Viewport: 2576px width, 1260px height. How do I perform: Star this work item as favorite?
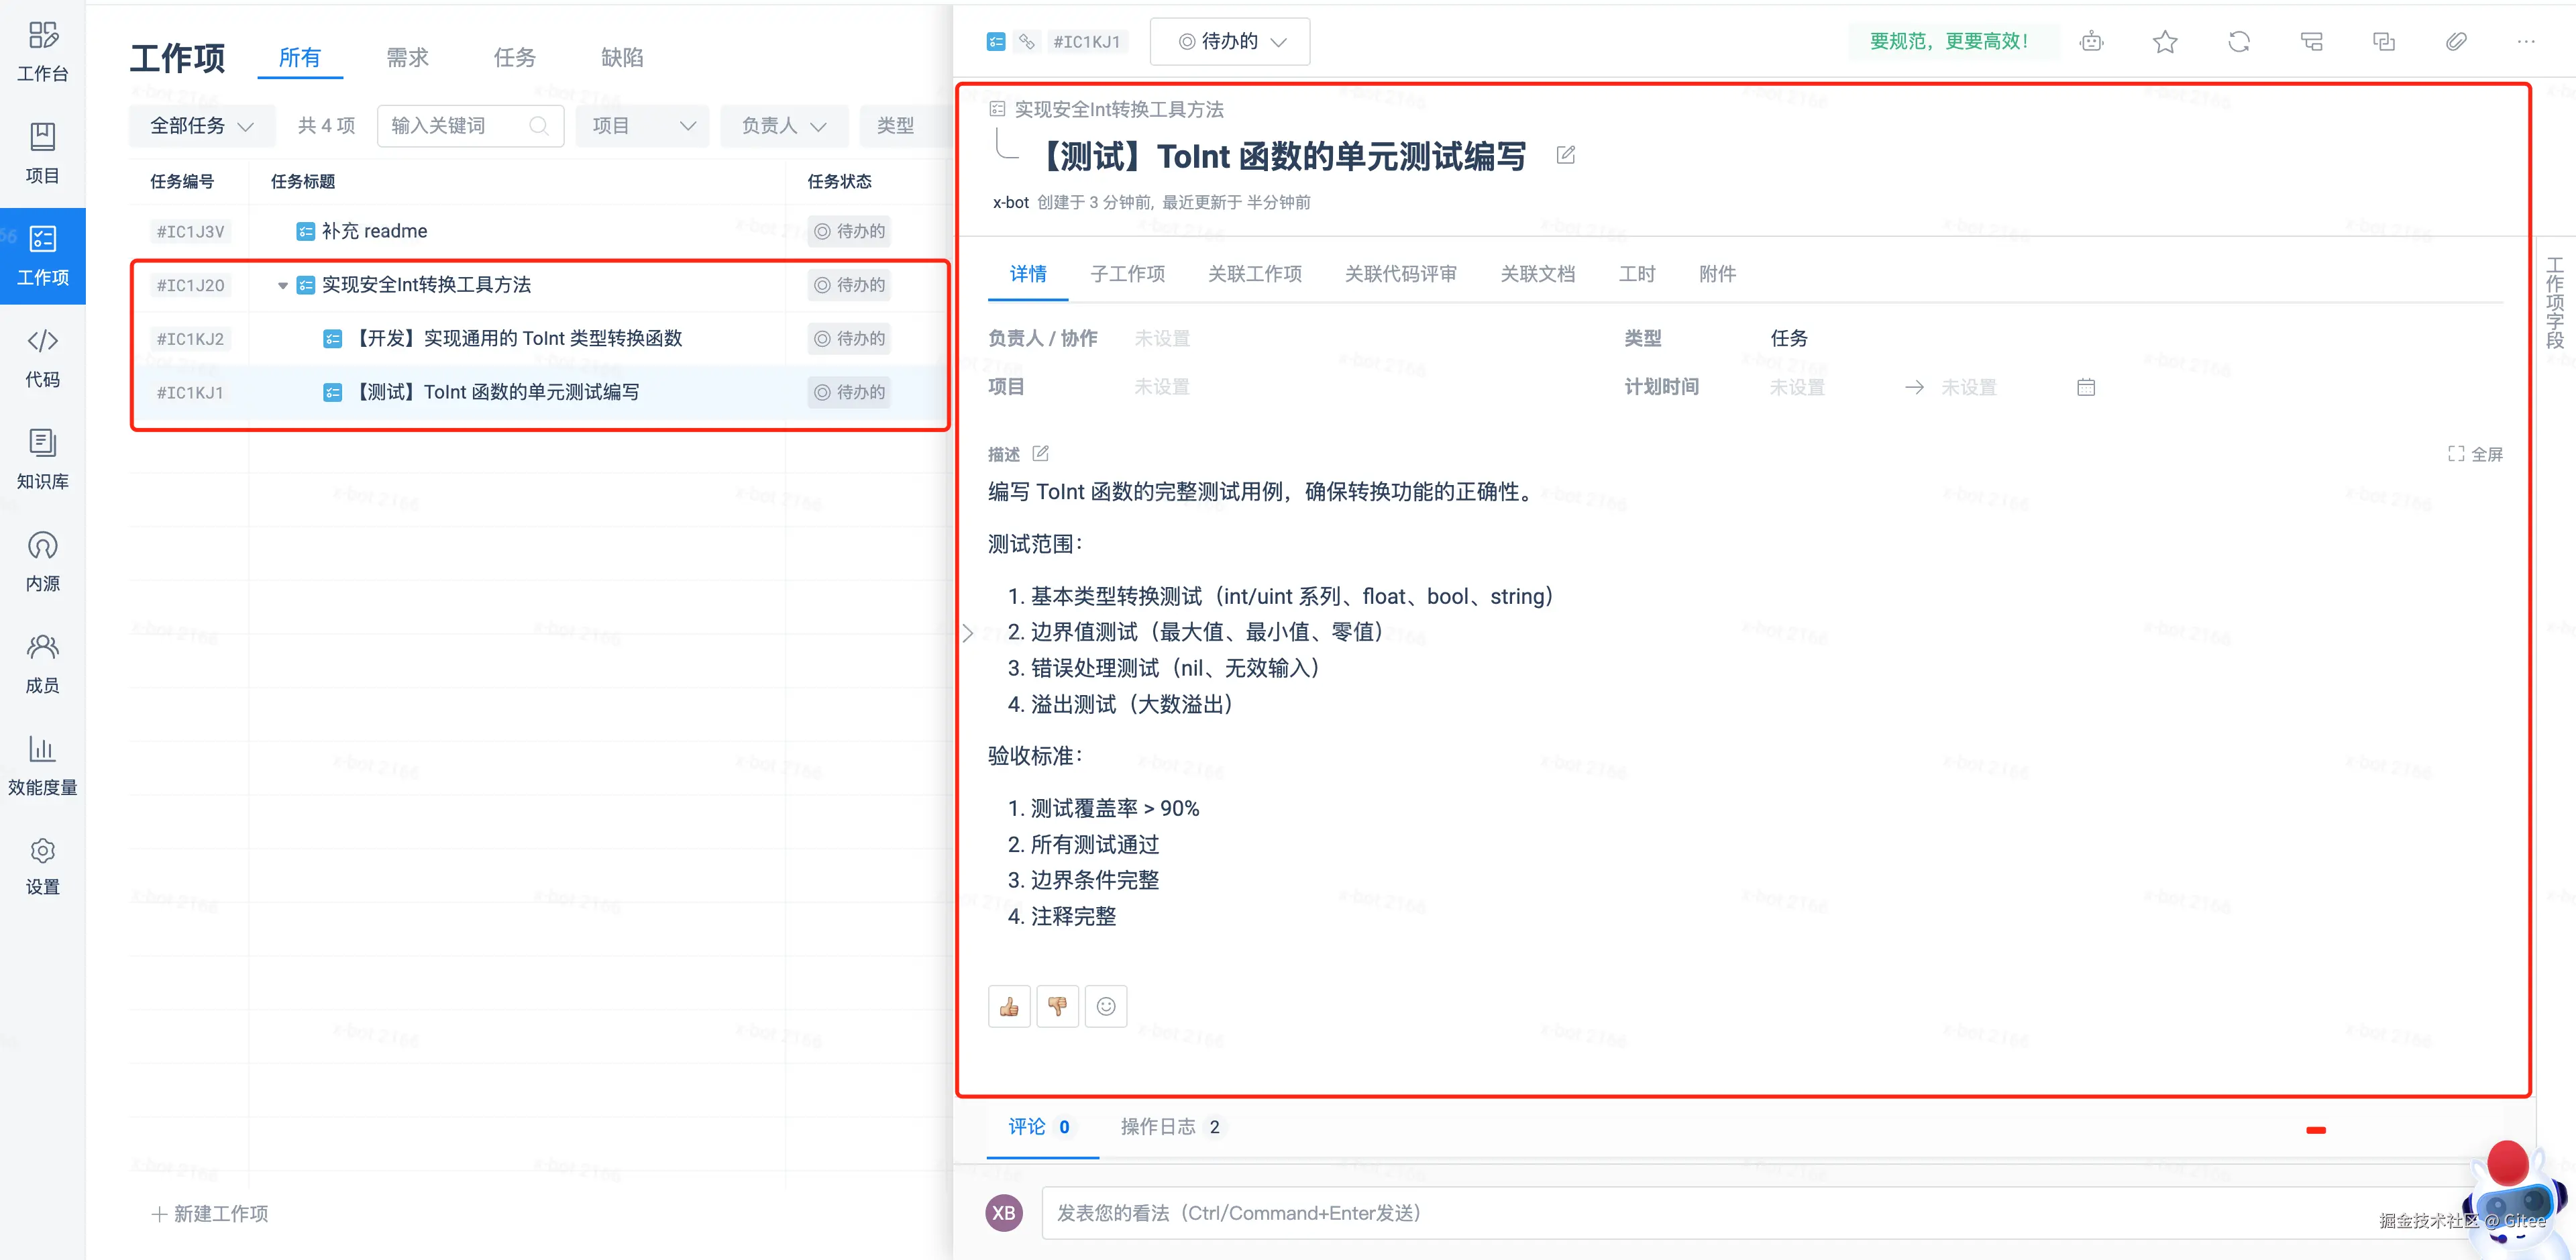click(x=2165, y=42)
